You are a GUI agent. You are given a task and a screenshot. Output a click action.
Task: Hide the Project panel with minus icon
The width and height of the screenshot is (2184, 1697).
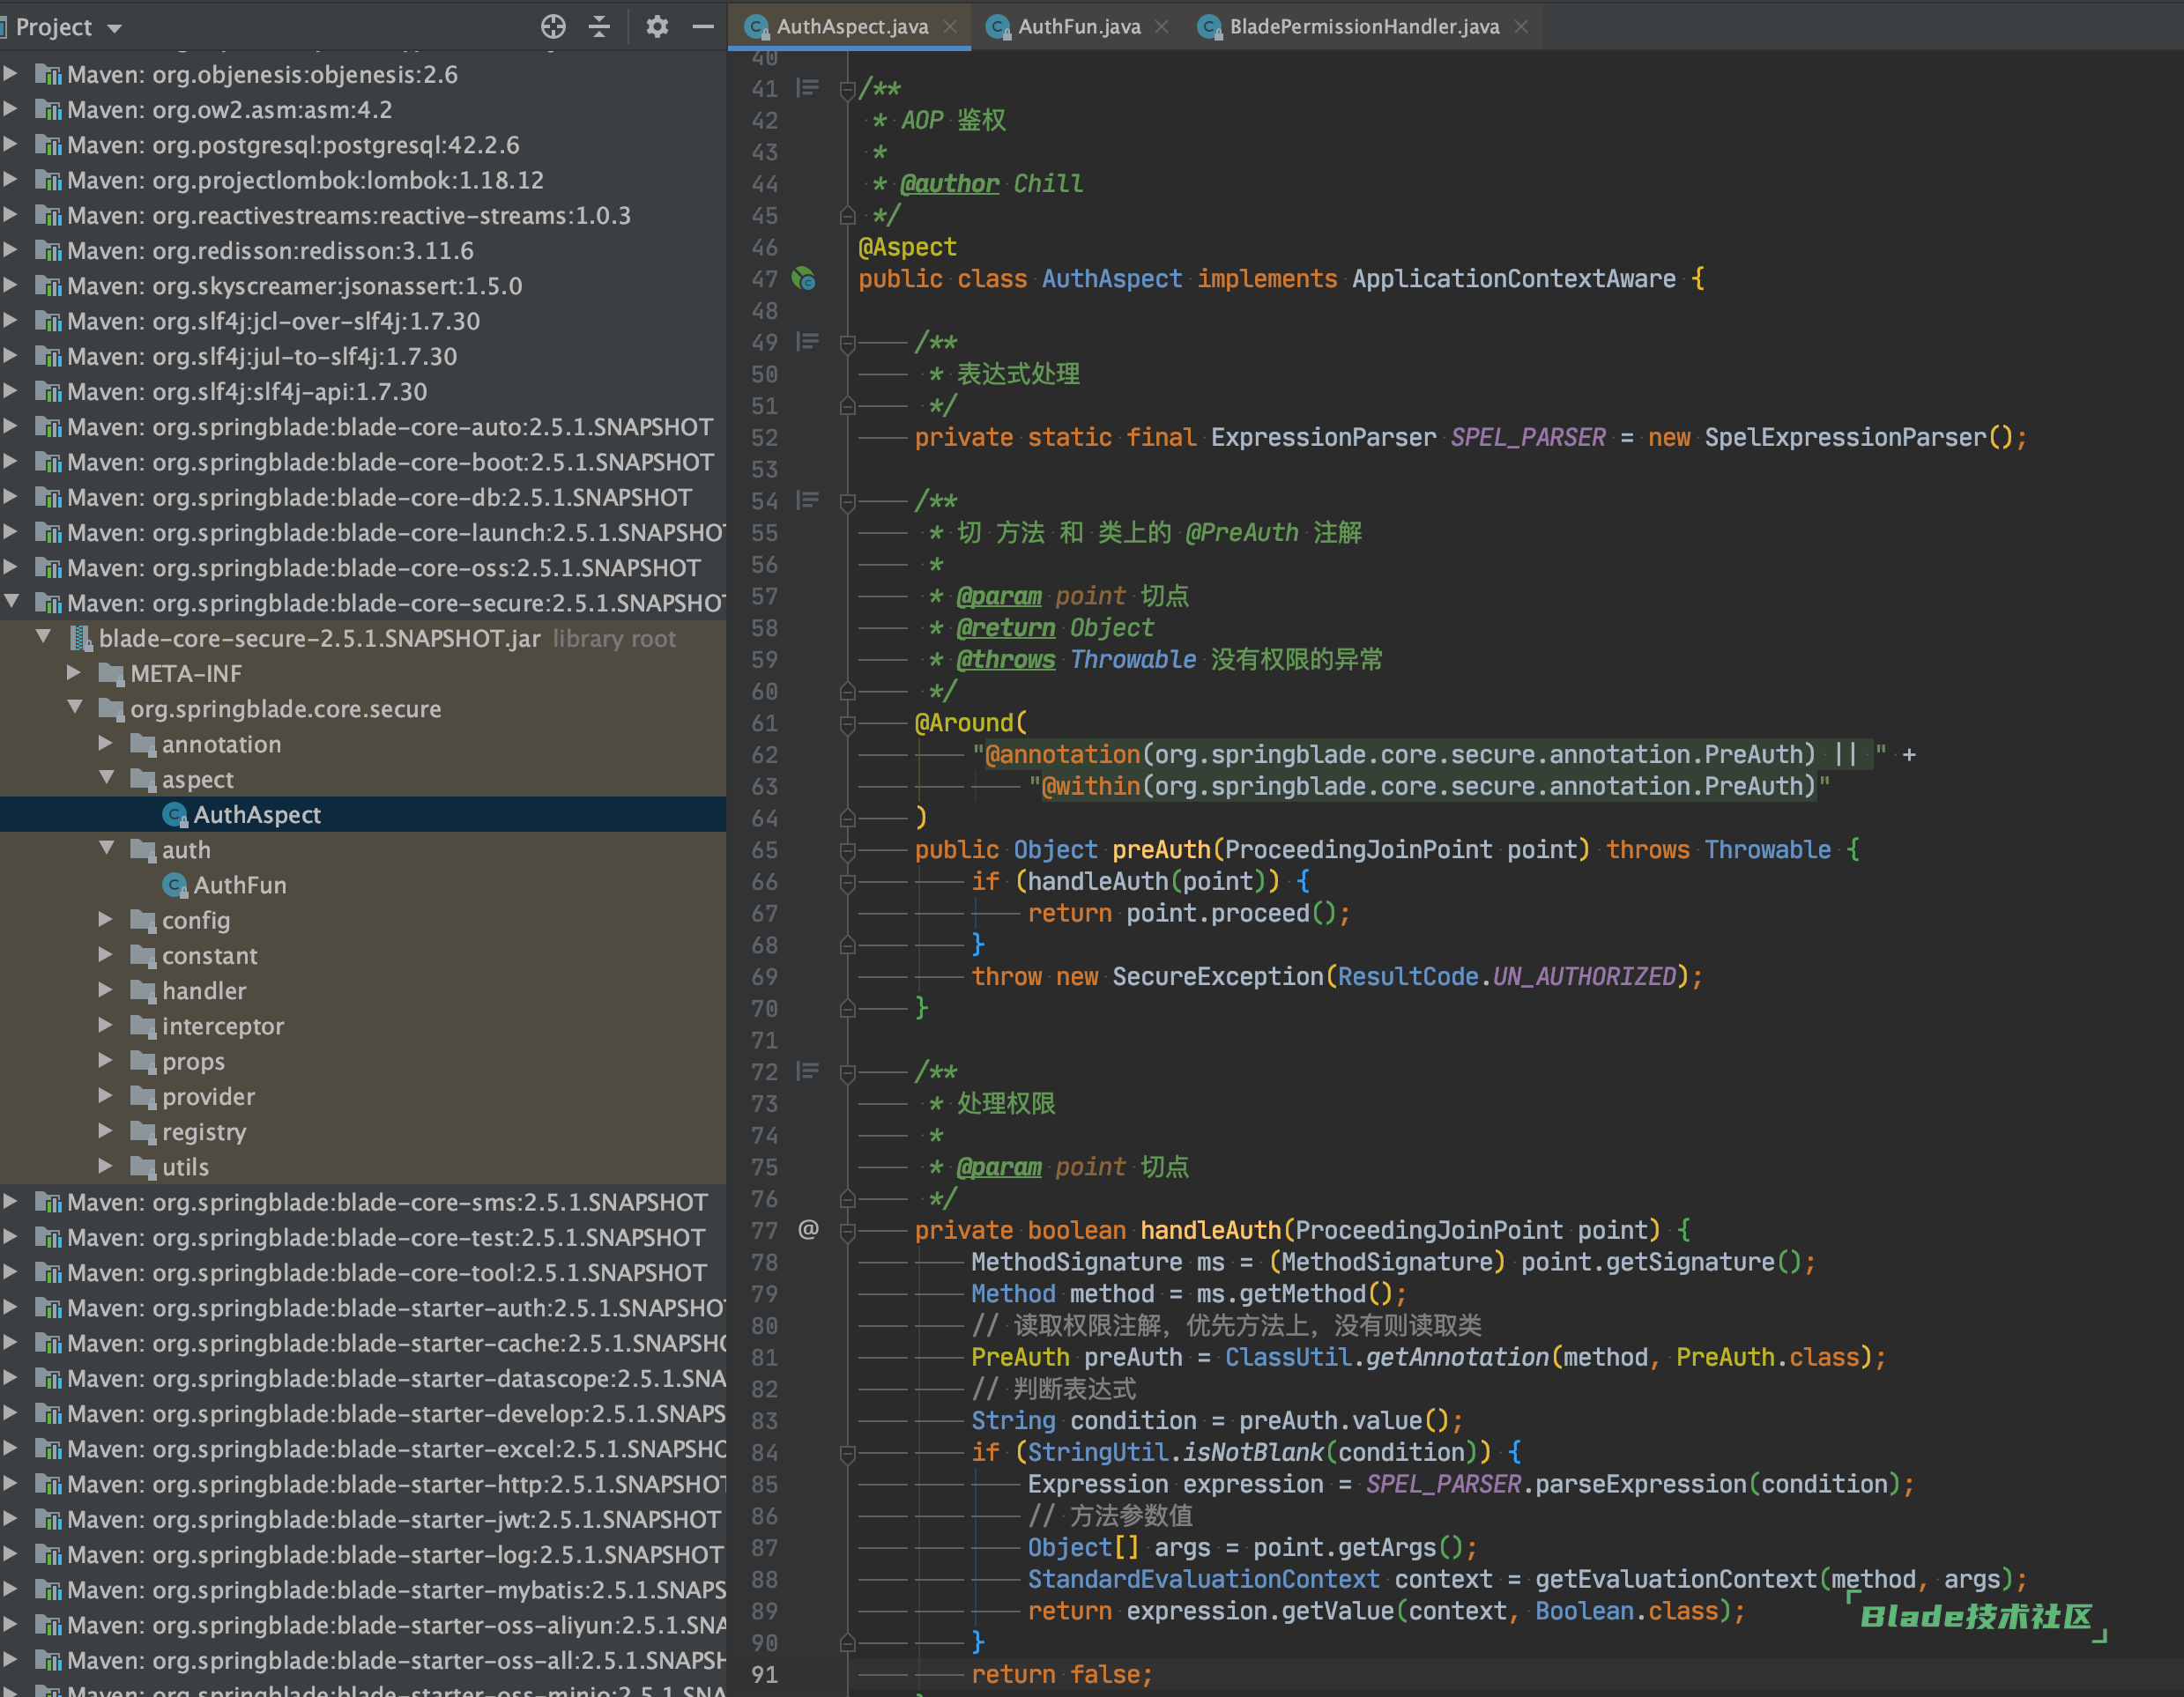click(703, 27)
